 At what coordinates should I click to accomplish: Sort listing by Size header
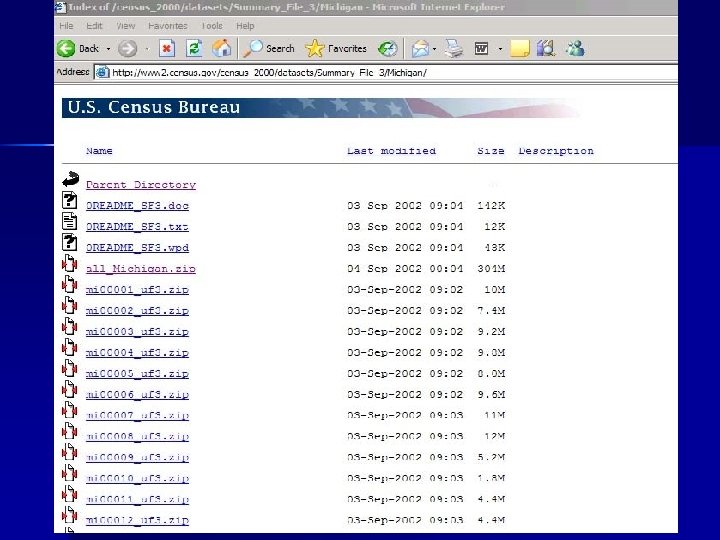(491, 151)
